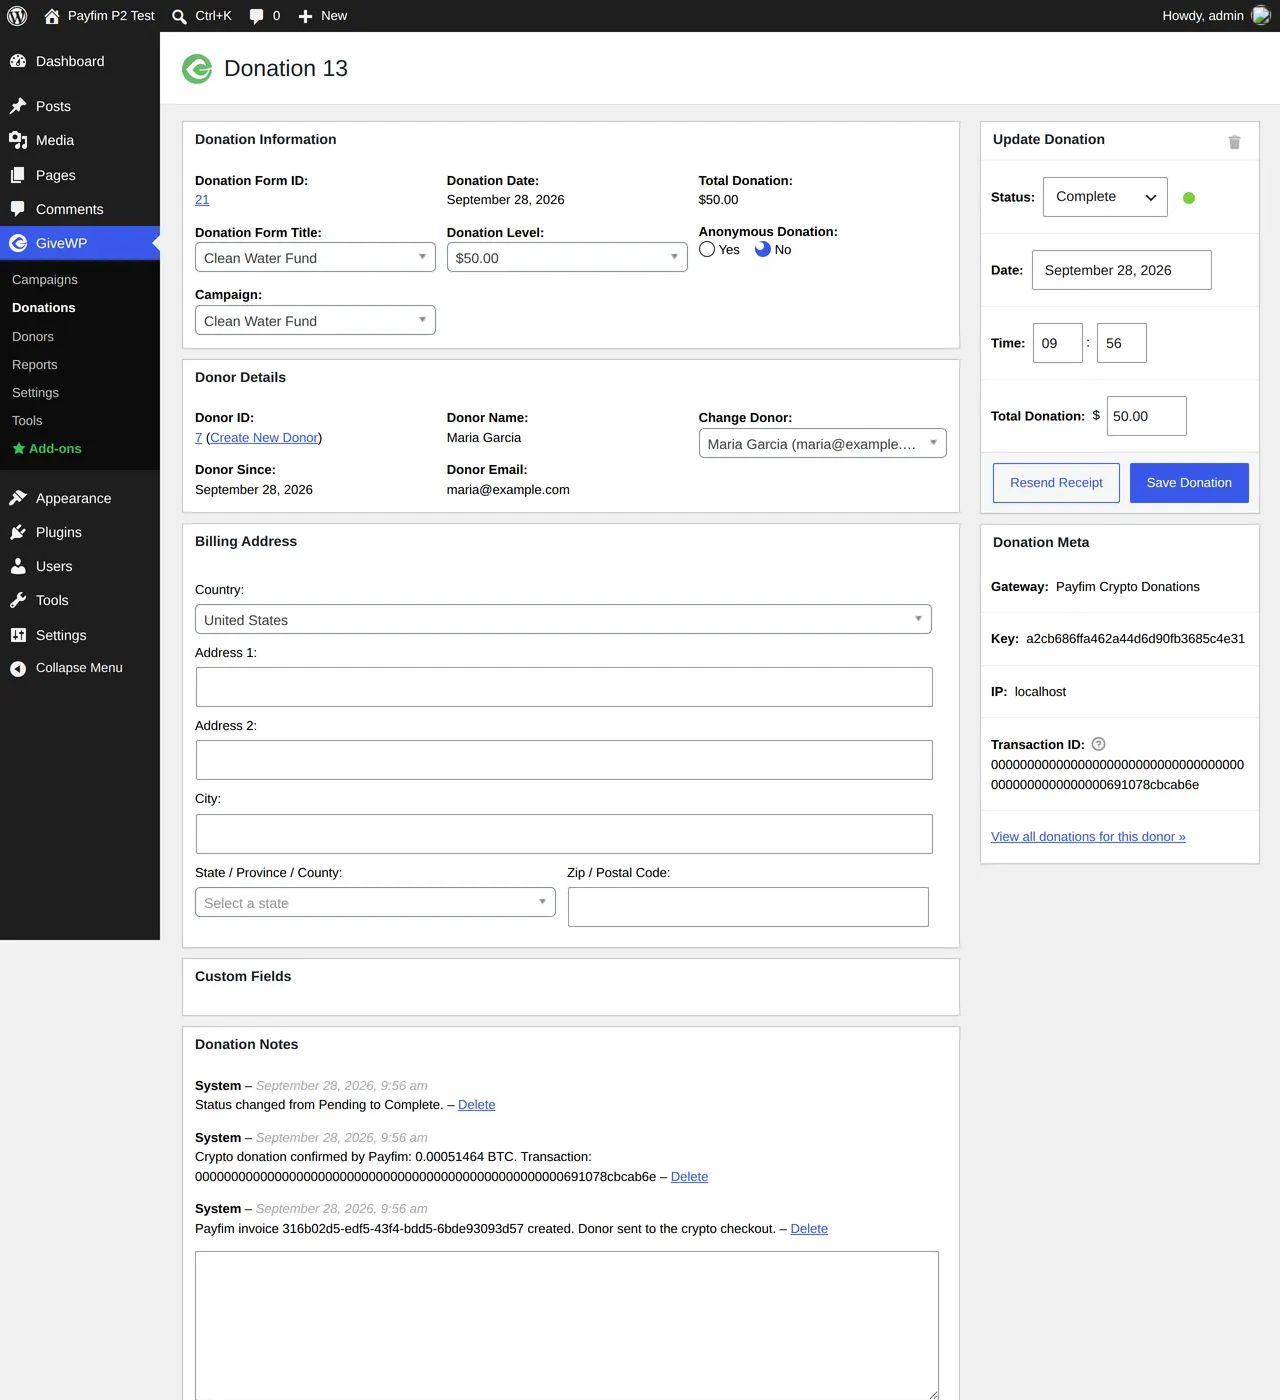Select Yes for Anonymous Donation
The width and height of the screenshot is (1280, 1400).
[707, 249]
